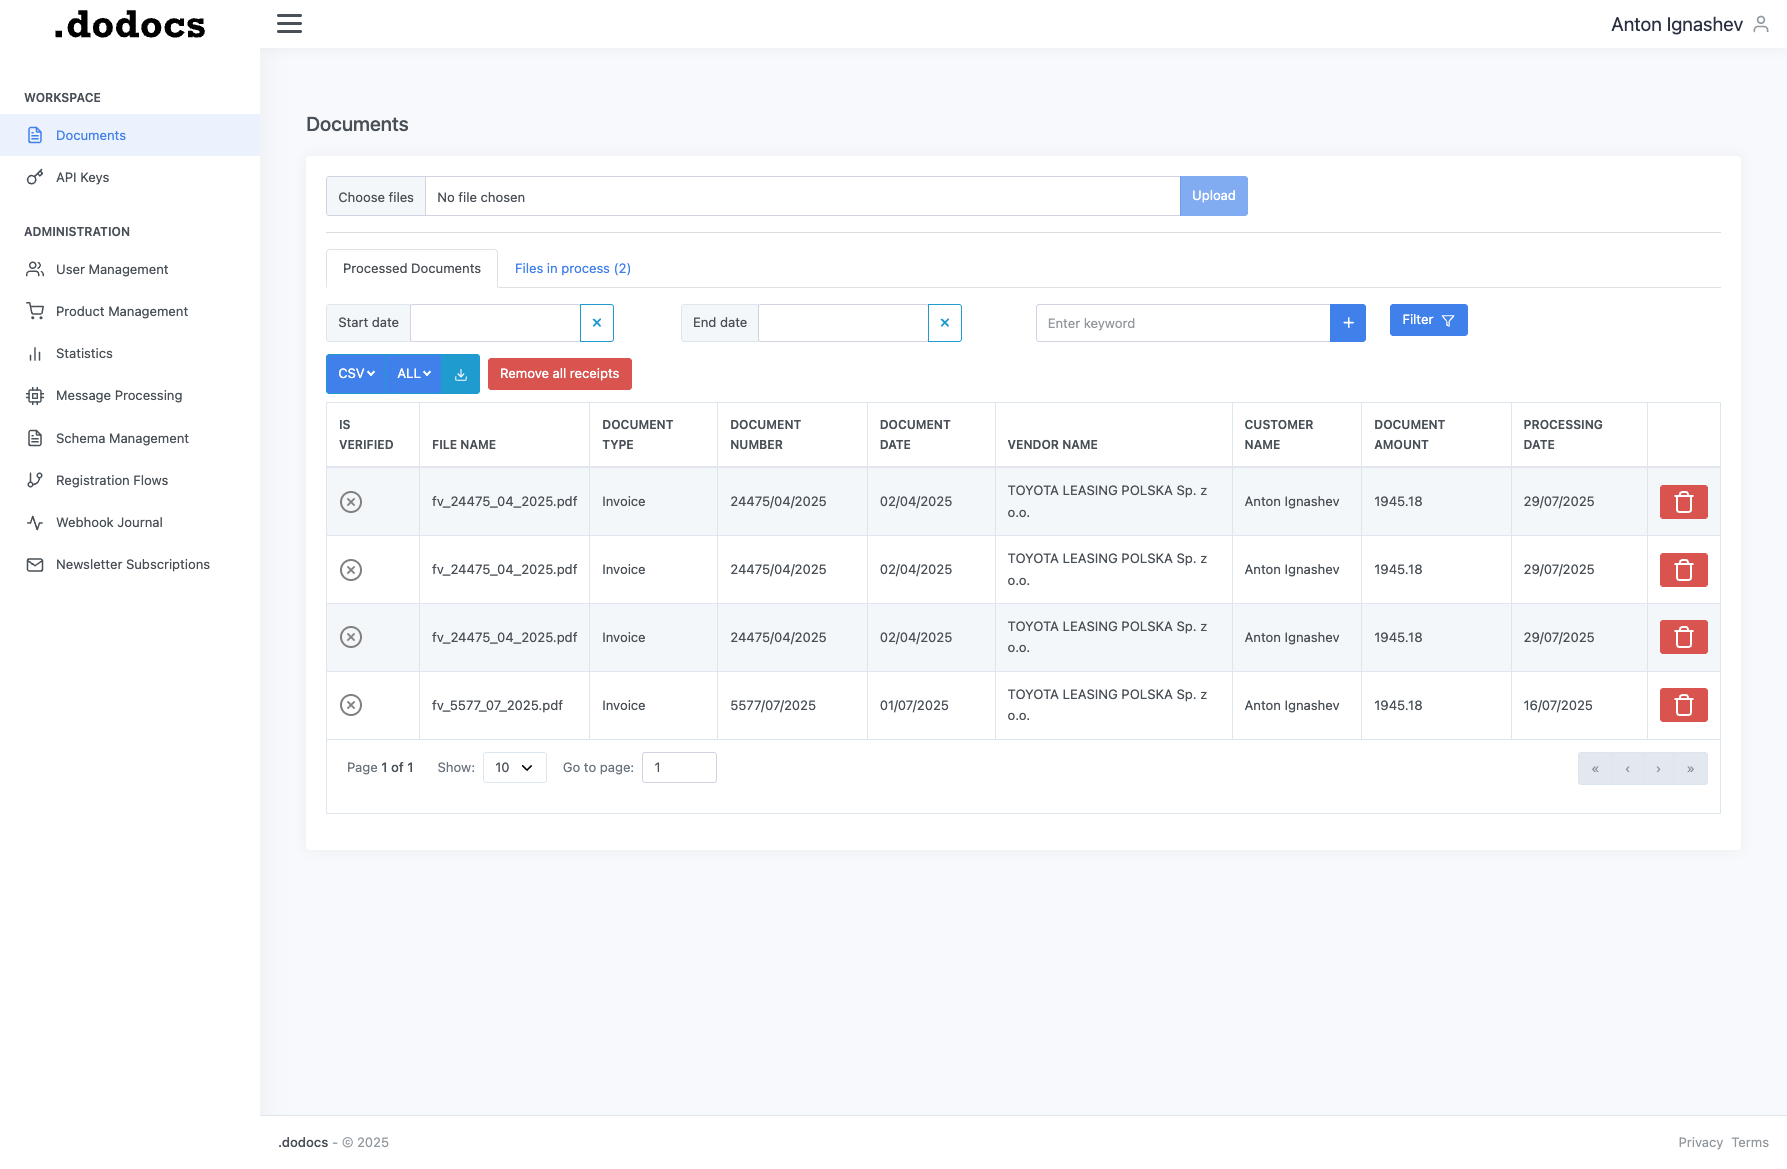This screenshot has height=1169, width=1787.
Task: Toggle the hamburger sidebar menu
Action: point(289,24)
